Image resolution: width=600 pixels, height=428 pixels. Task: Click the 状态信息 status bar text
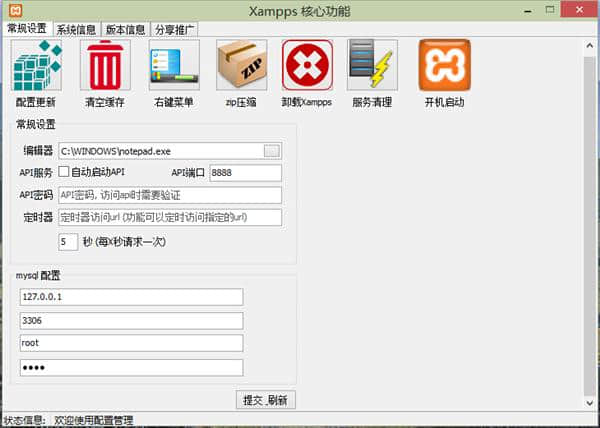click(25, 420)
